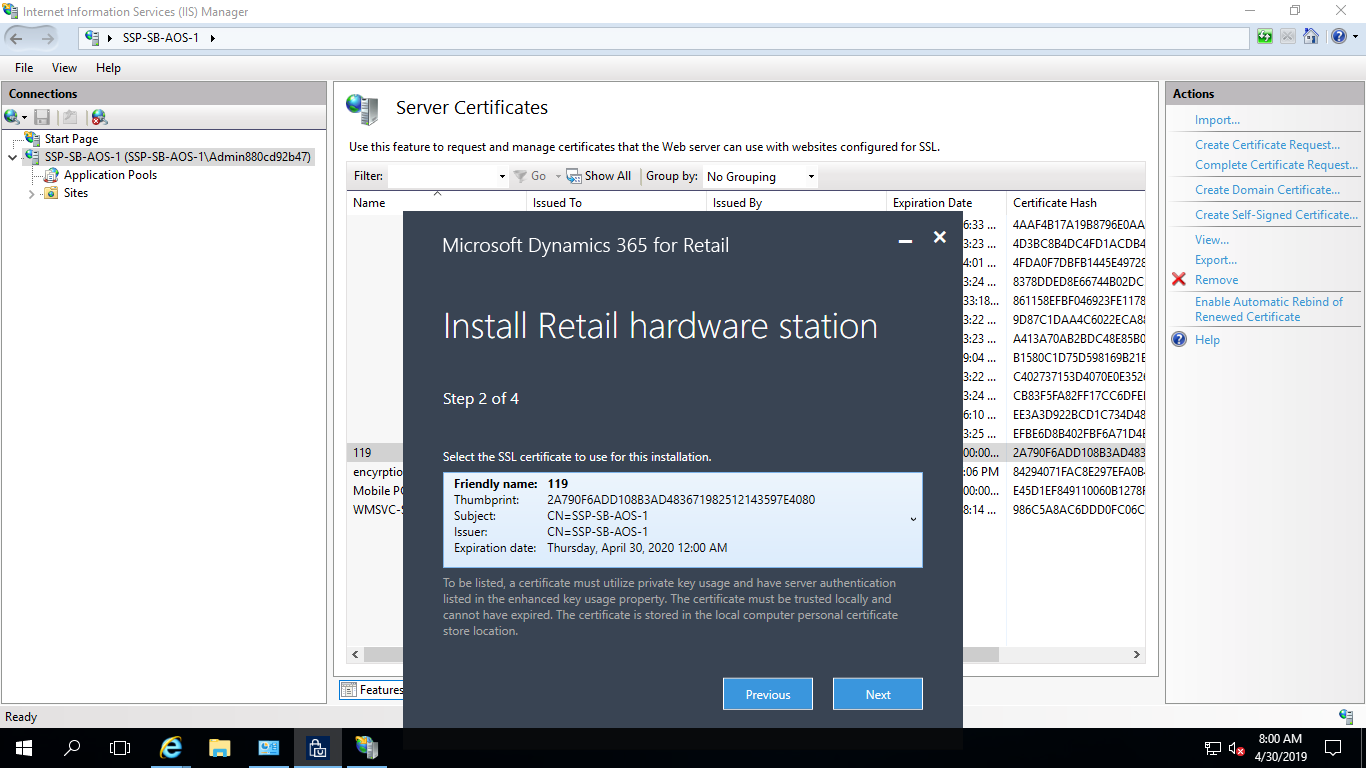Click Enable Automatic Rebind of Renewed Certificate
This screenshot has width=1366, height=768.
click(x=1269, y=309)
